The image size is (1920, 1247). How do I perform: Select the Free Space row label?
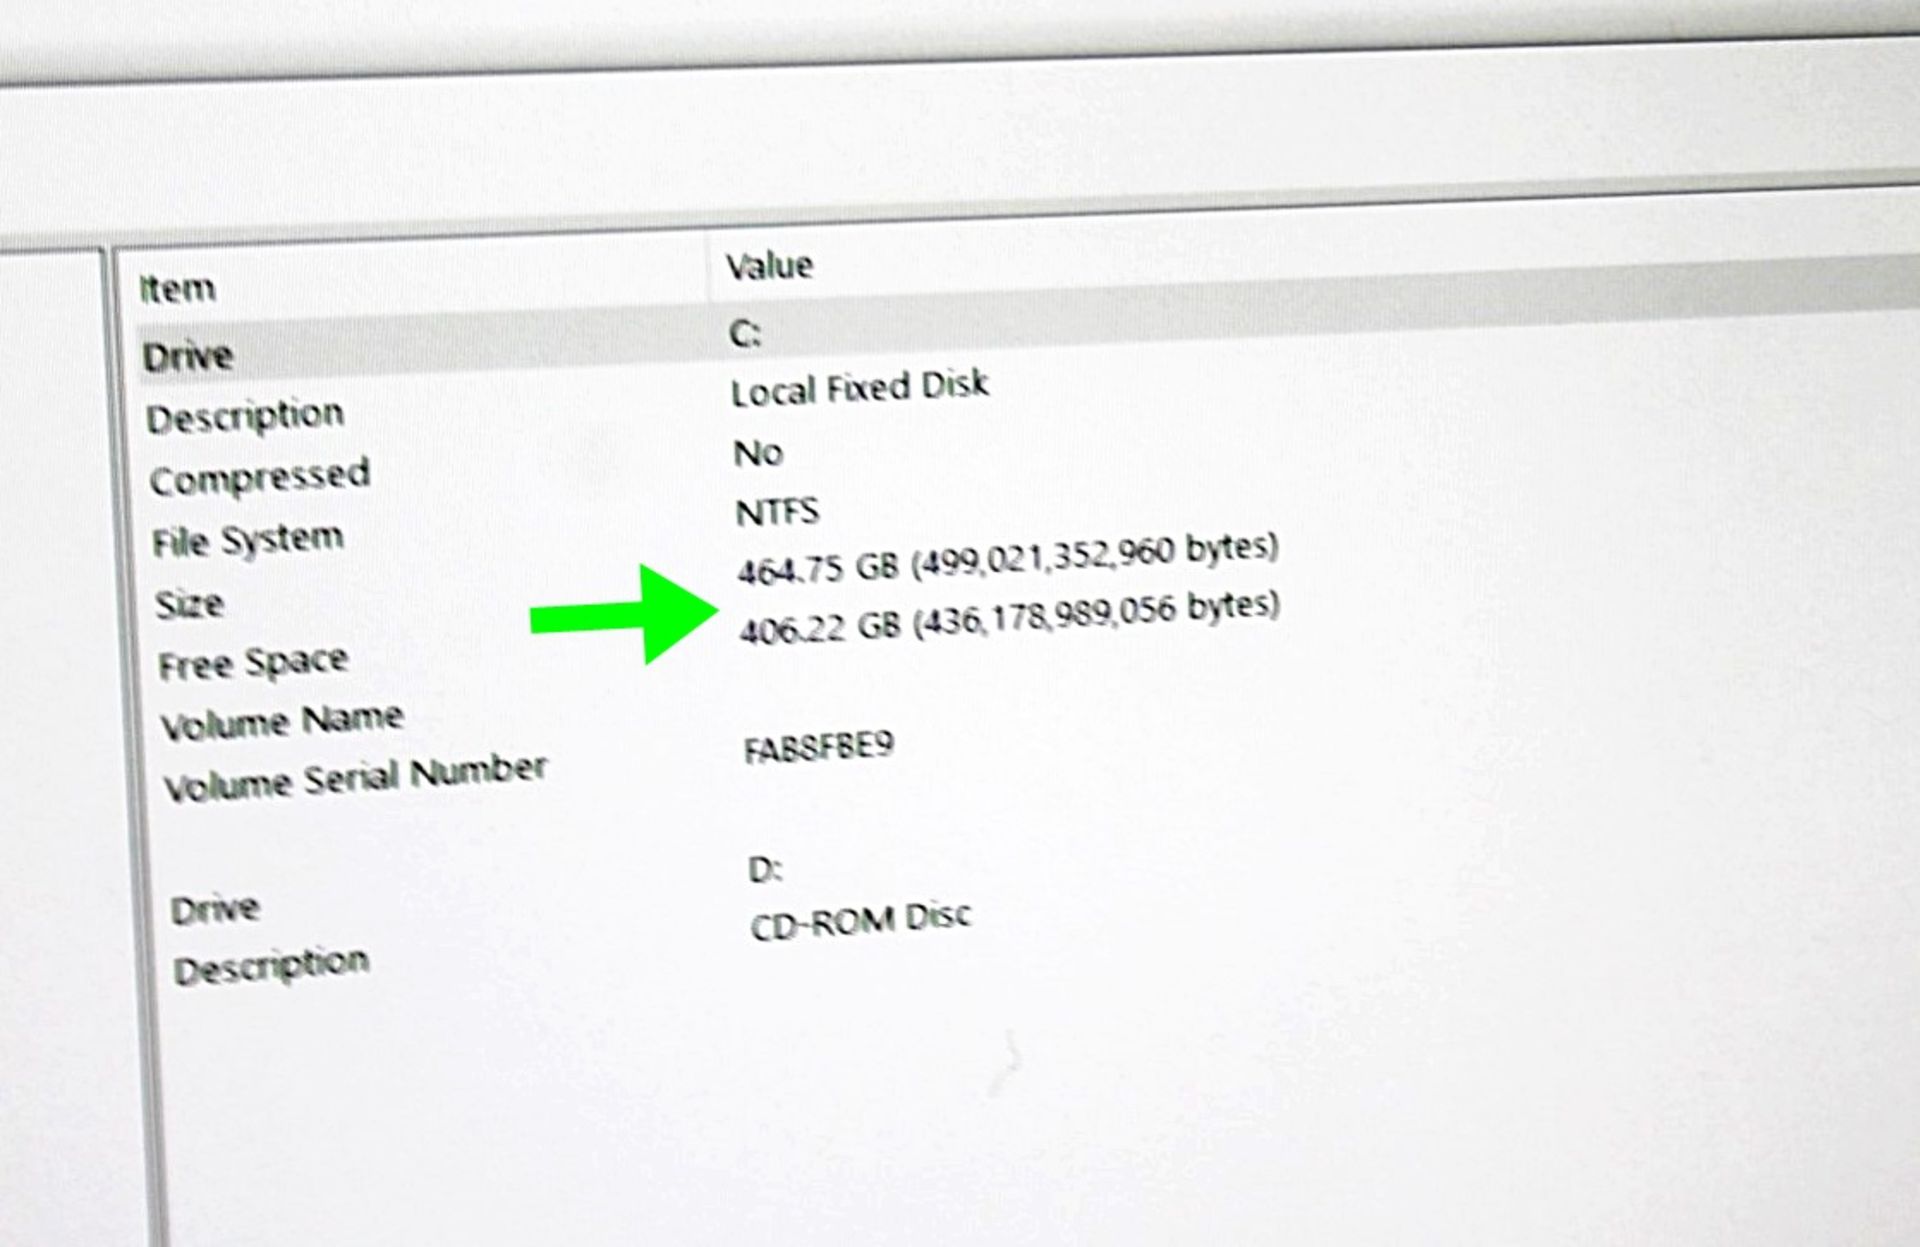(253, 663)
